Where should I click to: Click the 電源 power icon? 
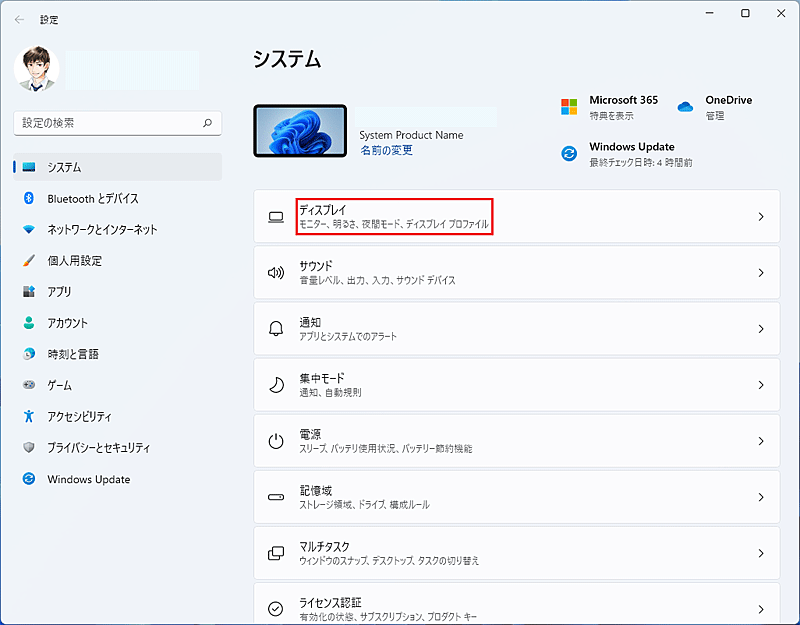(x=276, y=441)
